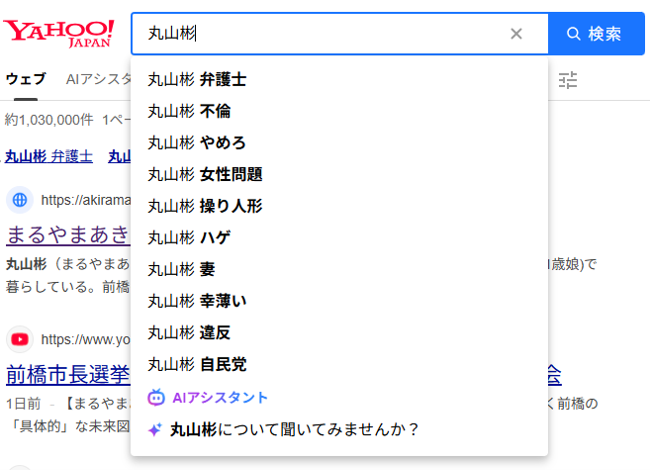Open the まるやまあき result title link
Image resolution: width=650 pixels, height=470 pixels.
[68, 235]
